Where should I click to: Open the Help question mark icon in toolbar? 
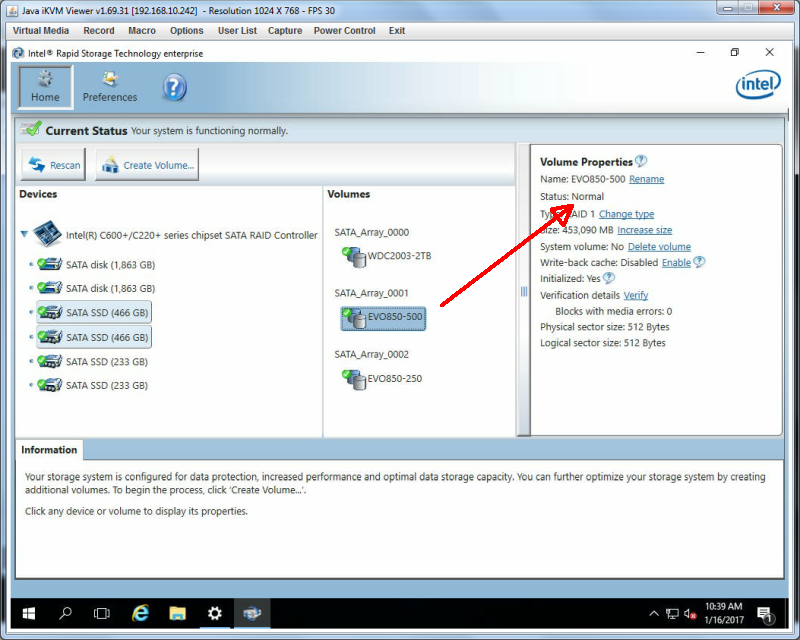point(174,87)
